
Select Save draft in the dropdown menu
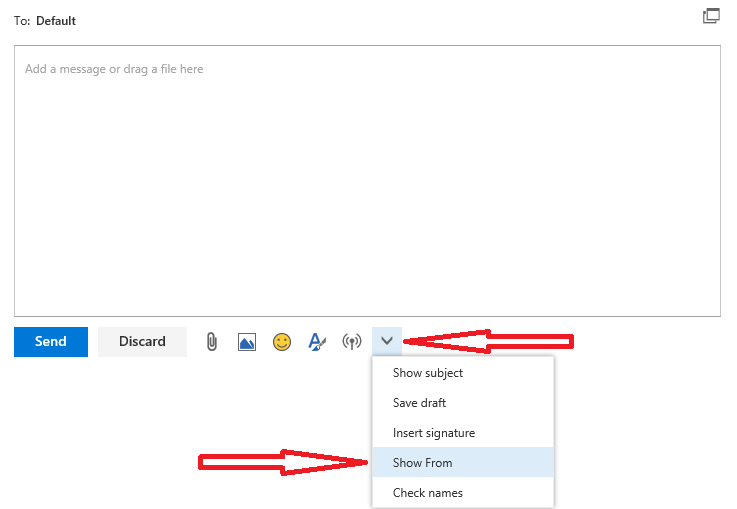point(419,403)
